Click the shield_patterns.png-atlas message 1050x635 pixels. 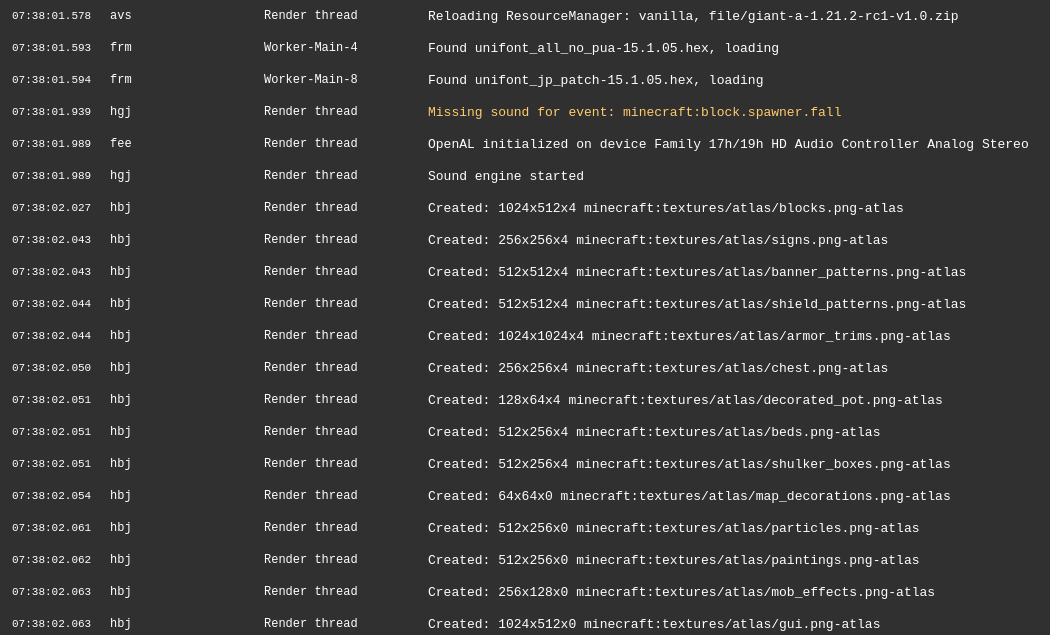click(x=696, y=304)
